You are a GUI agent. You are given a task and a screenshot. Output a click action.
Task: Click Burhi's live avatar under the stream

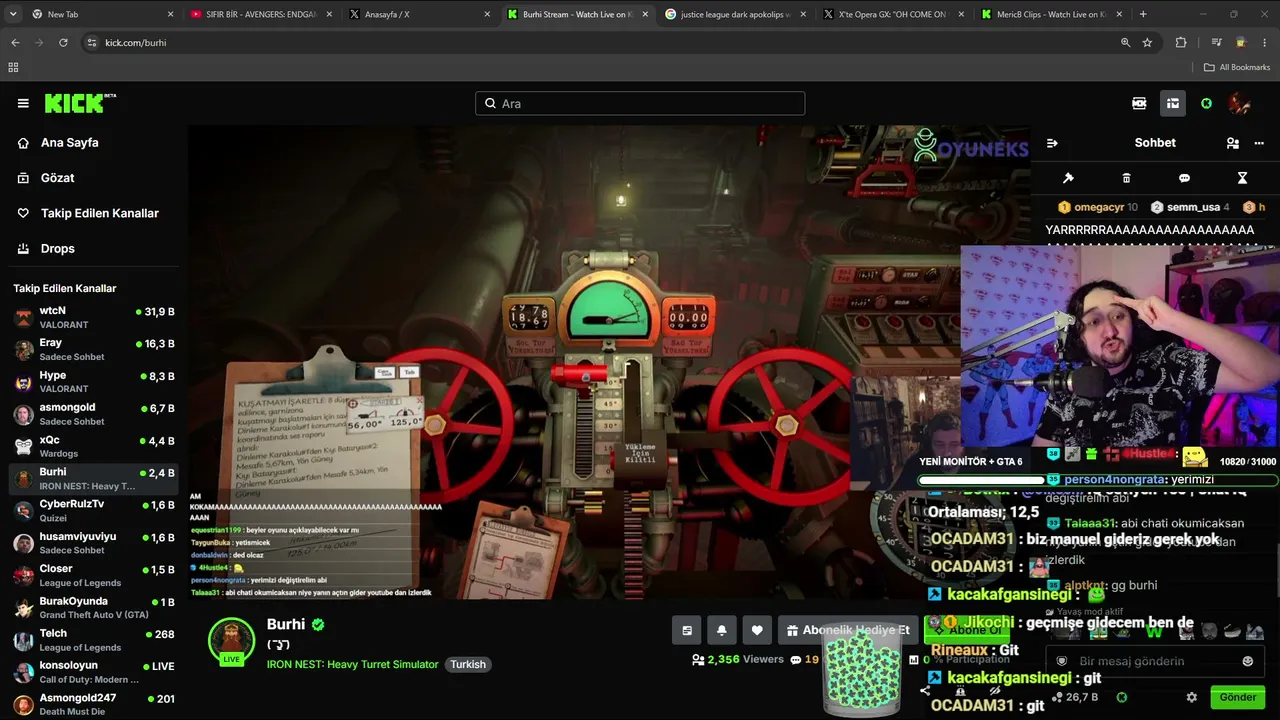[231, 641]
